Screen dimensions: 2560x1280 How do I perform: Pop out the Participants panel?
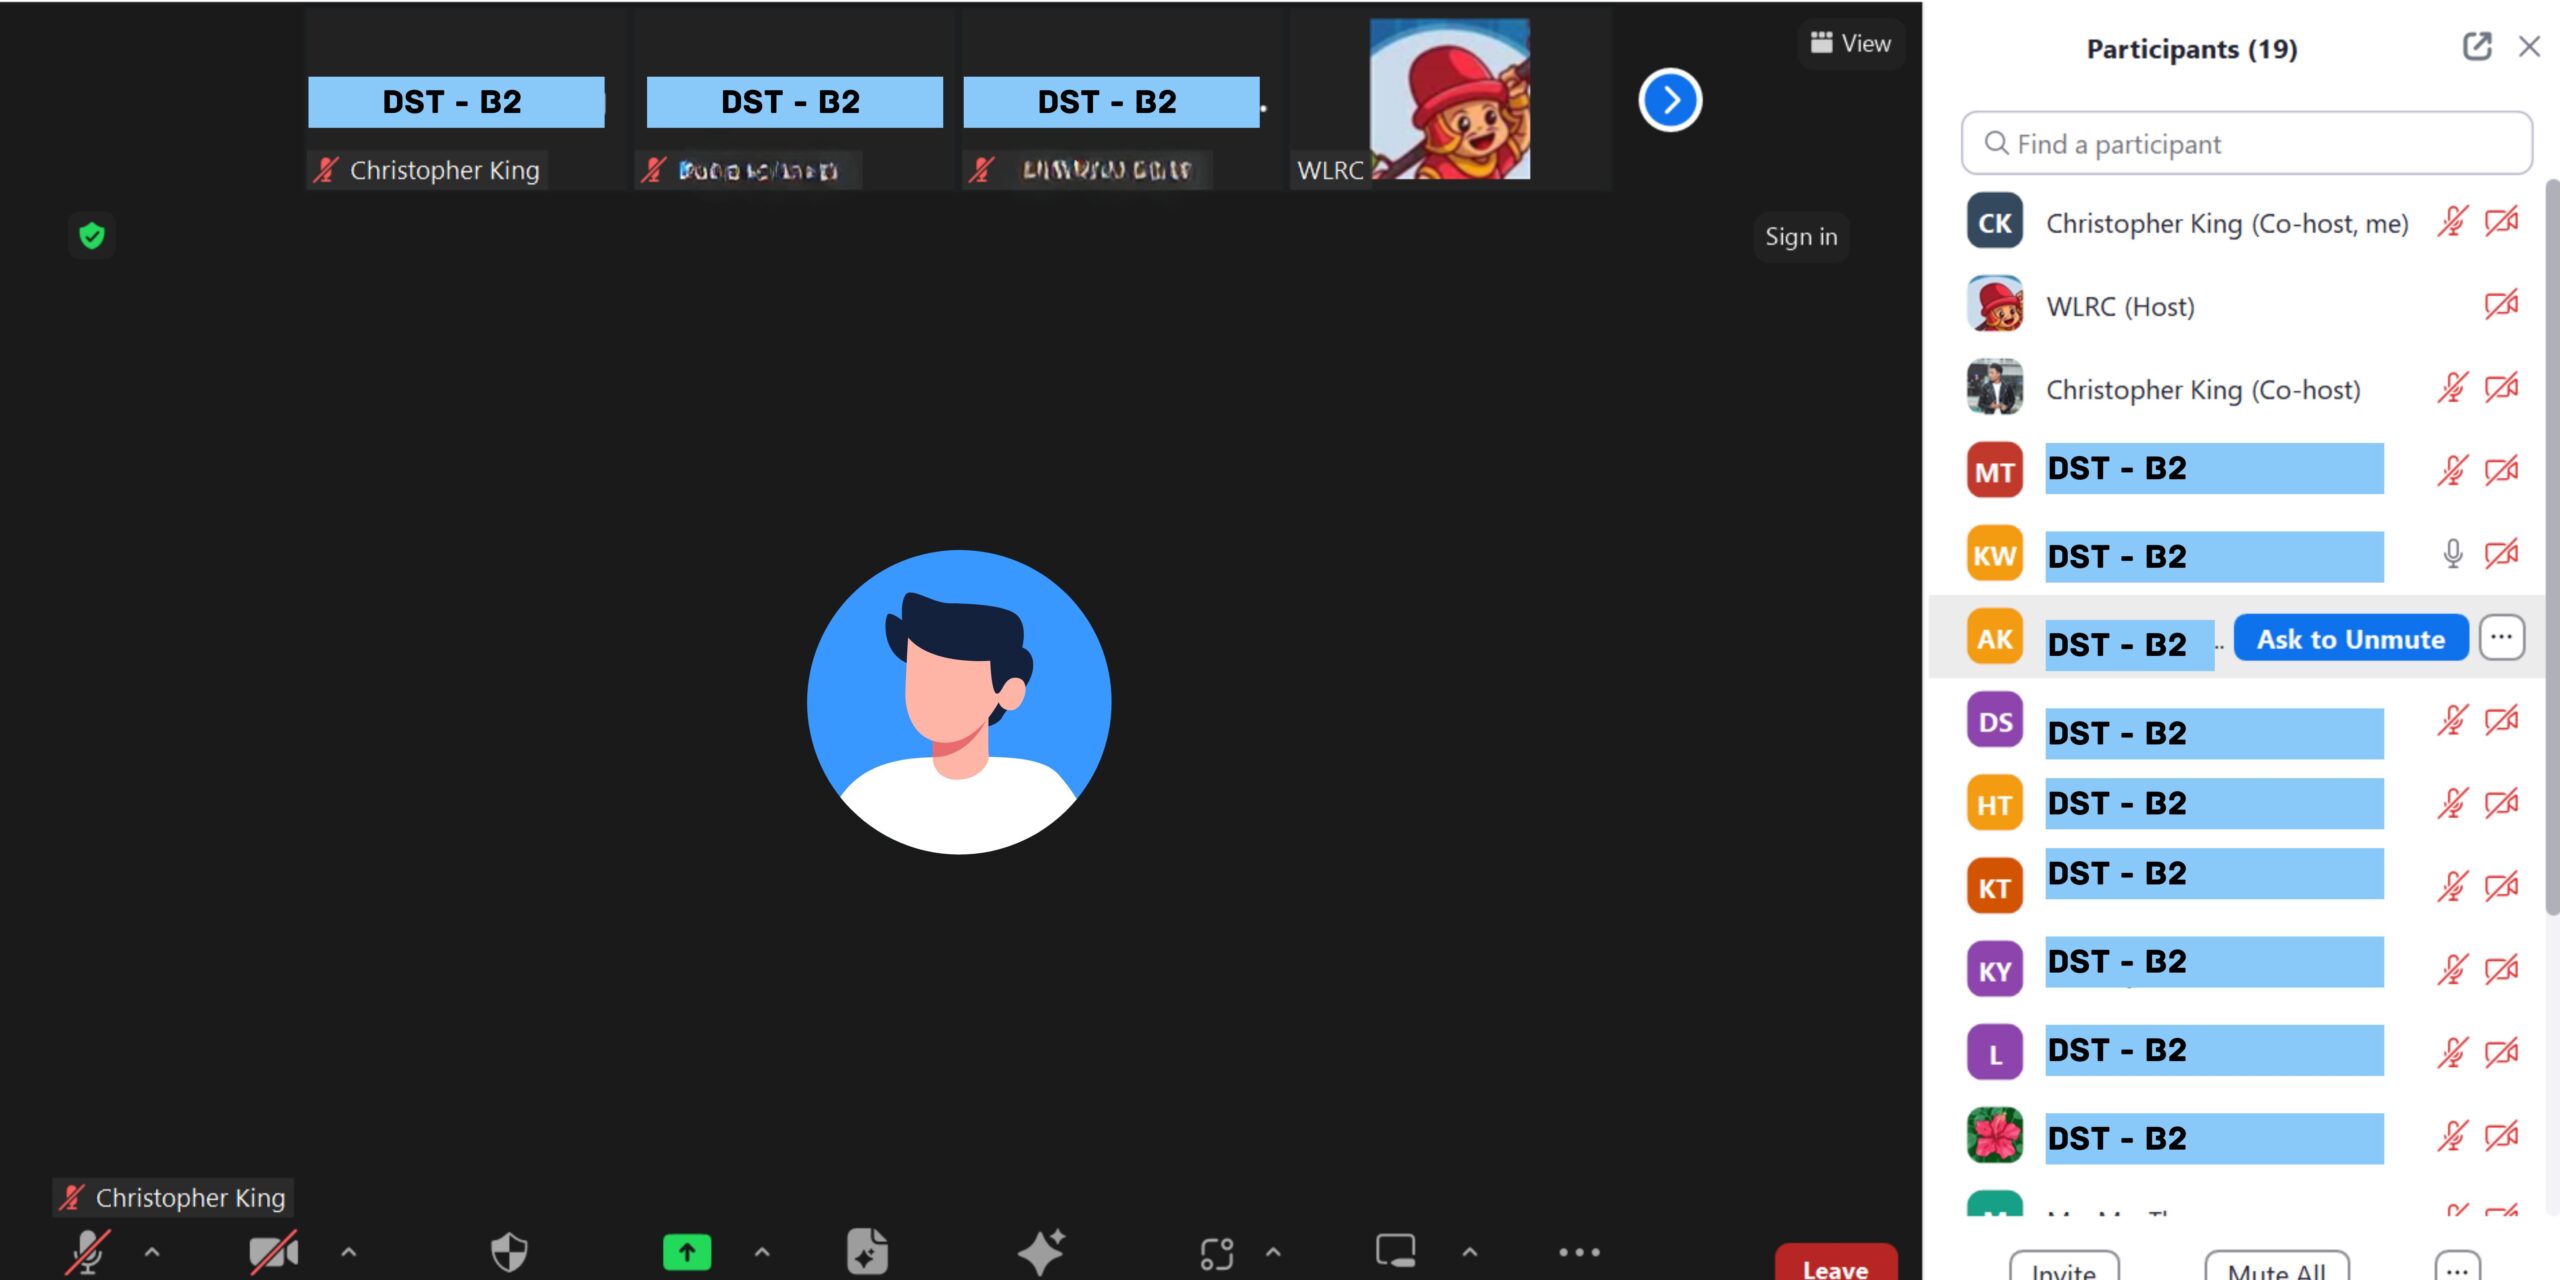tap(2476, 47)
